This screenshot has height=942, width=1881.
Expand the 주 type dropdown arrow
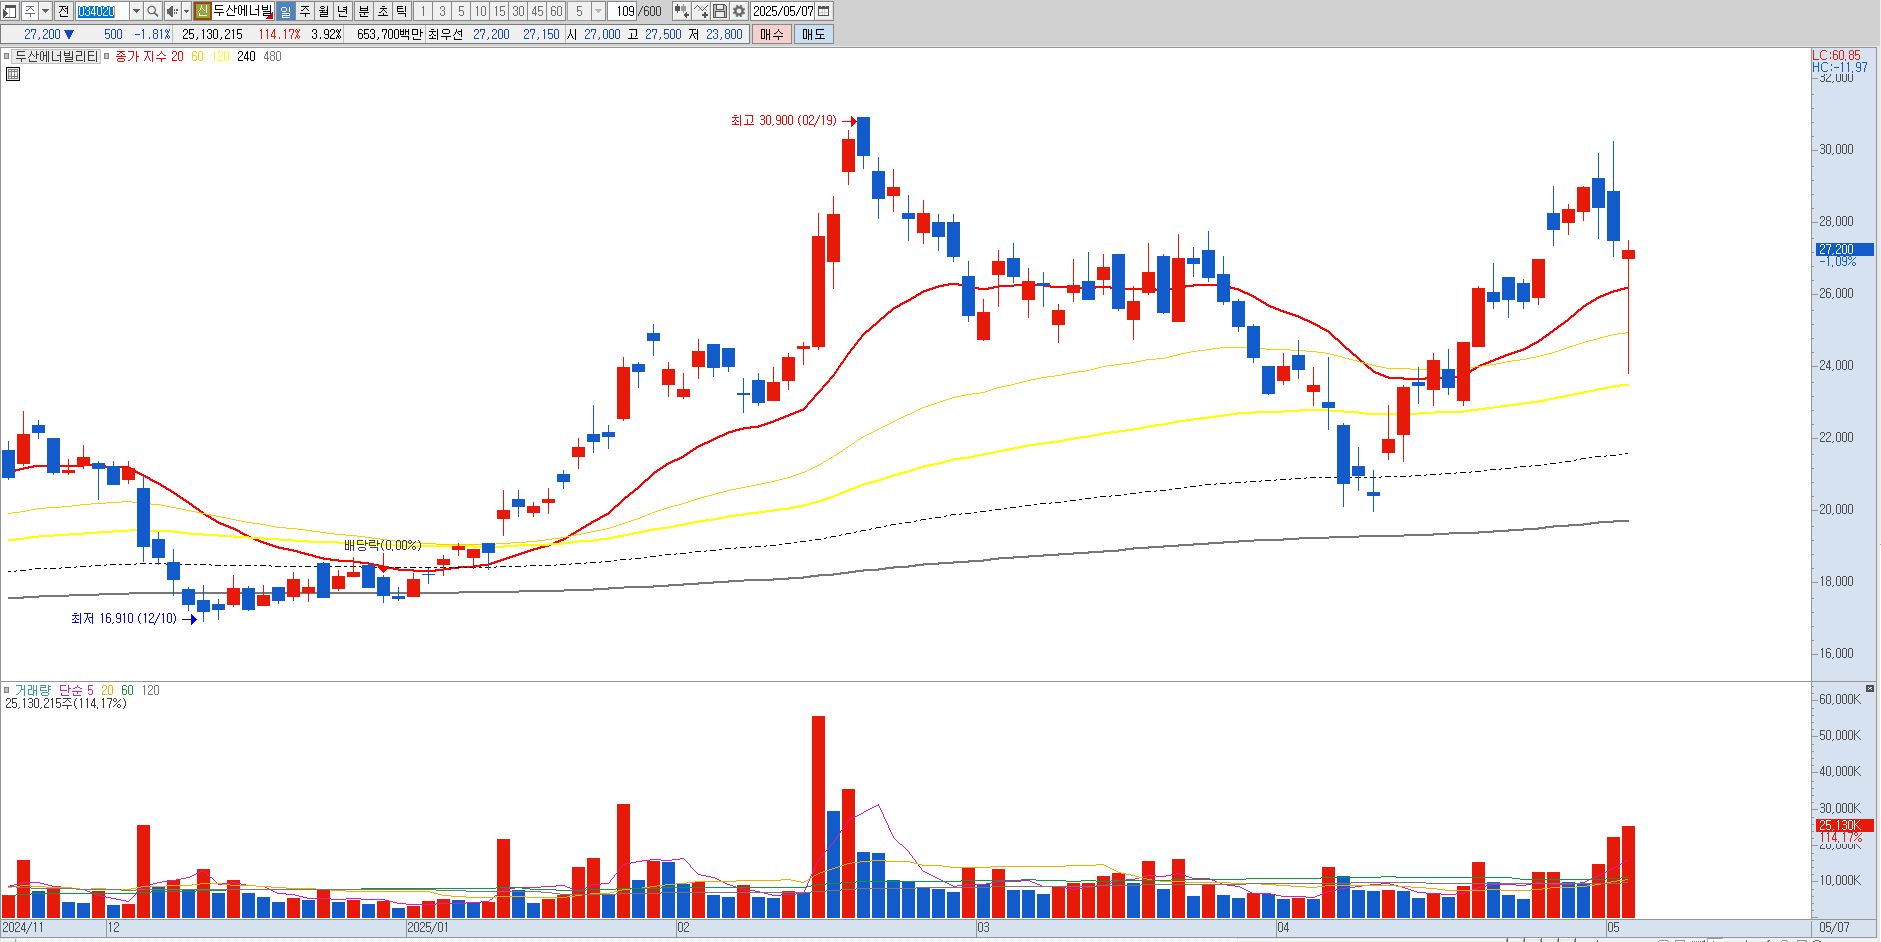click(45, 11)
